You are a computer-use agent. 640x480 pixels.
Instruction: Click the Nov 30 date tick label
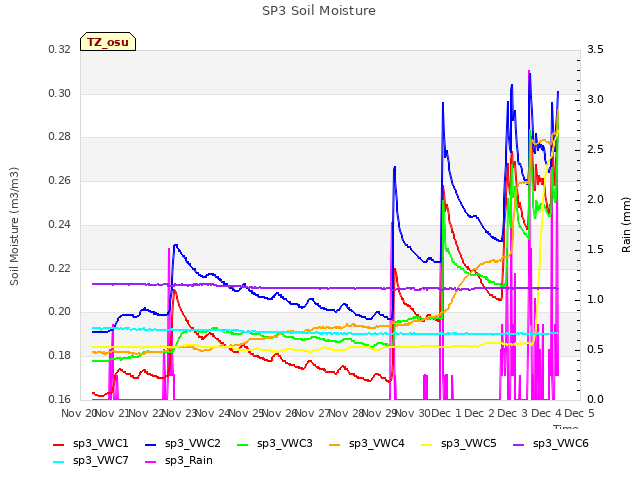(413, 413)
